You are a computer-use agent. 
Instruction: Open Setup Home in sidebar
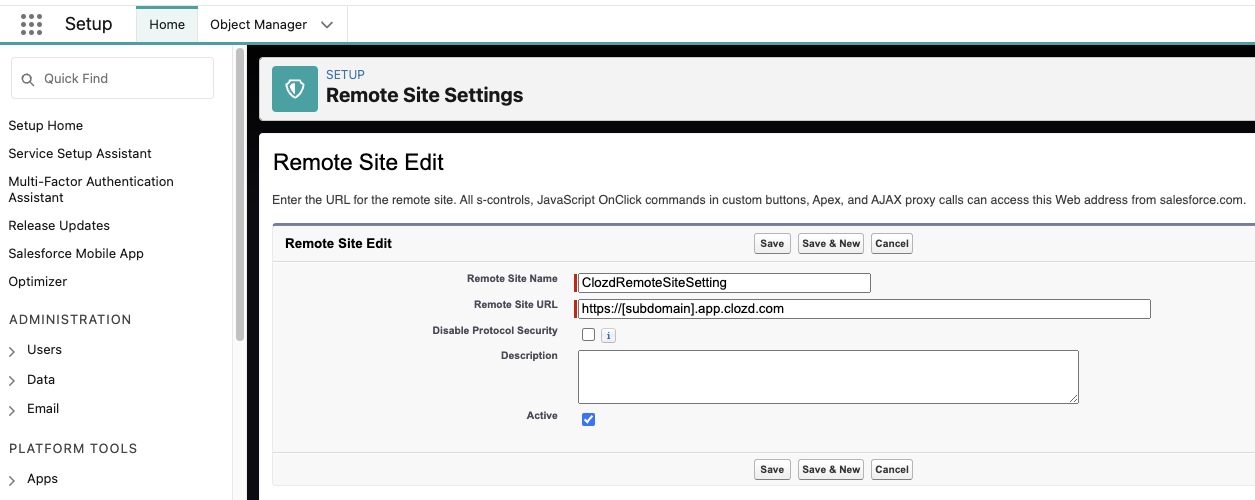coord(46,126)
